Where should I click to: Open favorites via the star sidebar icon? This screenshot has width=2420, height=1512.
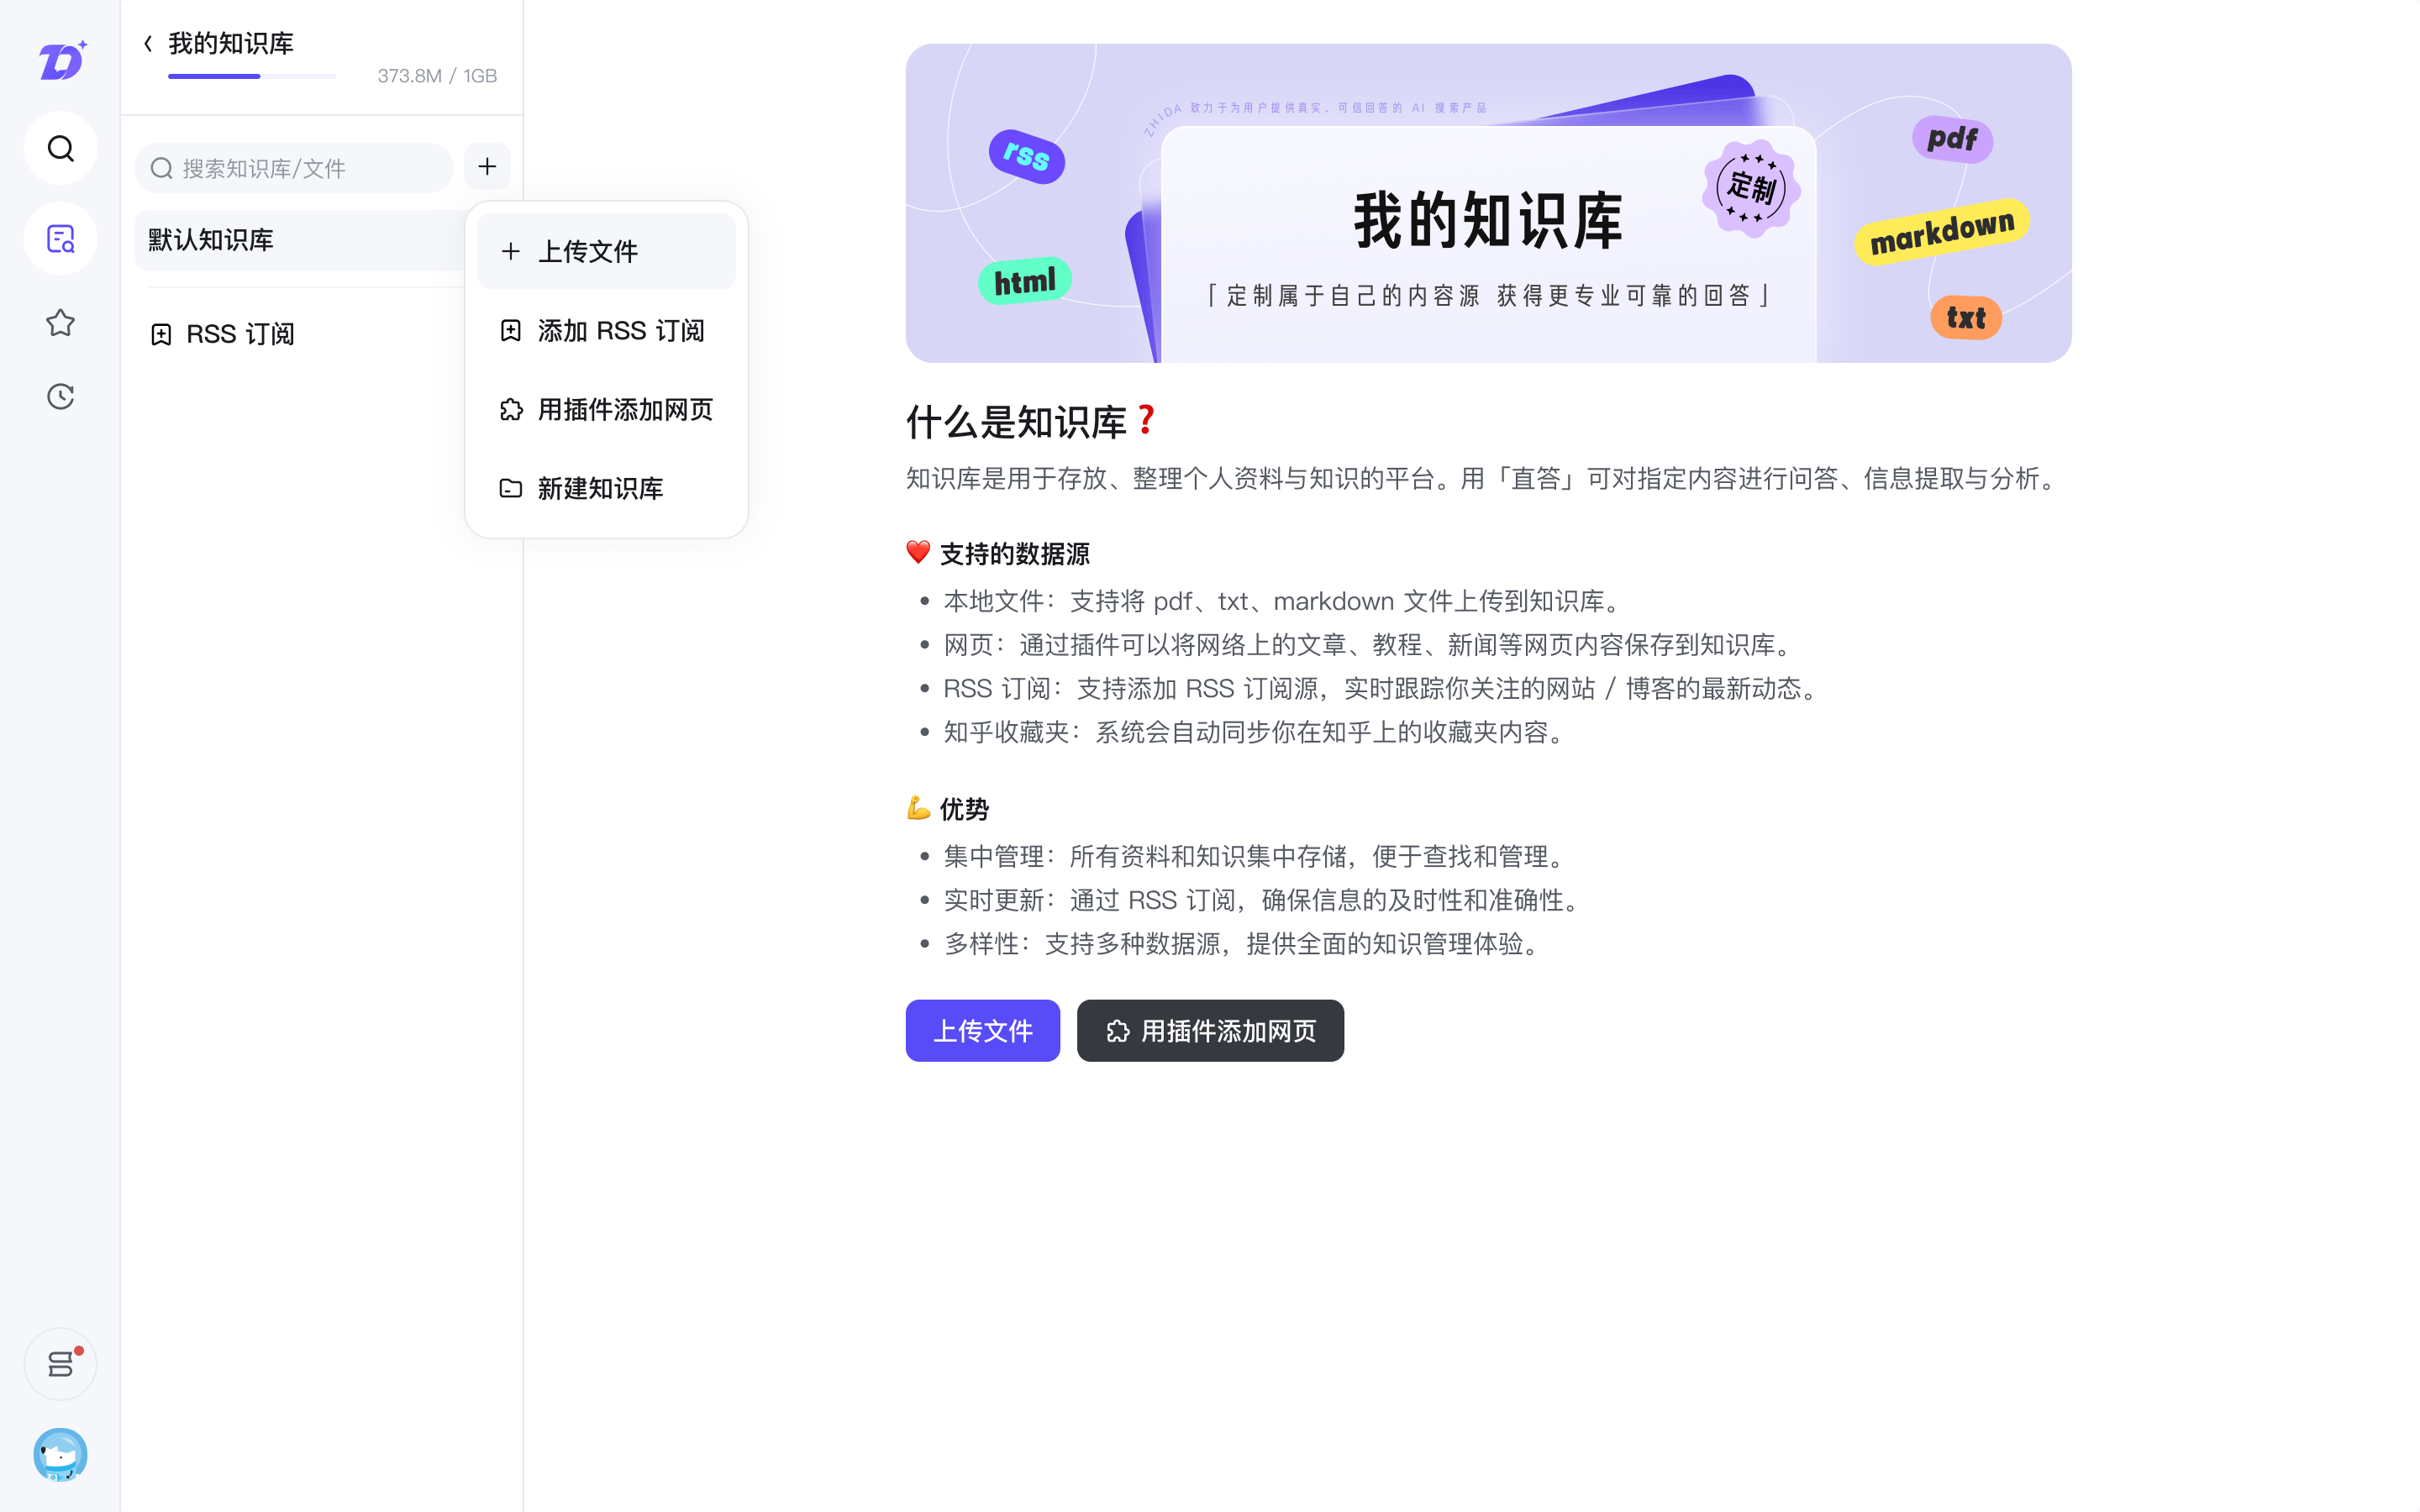click(60, 322)
